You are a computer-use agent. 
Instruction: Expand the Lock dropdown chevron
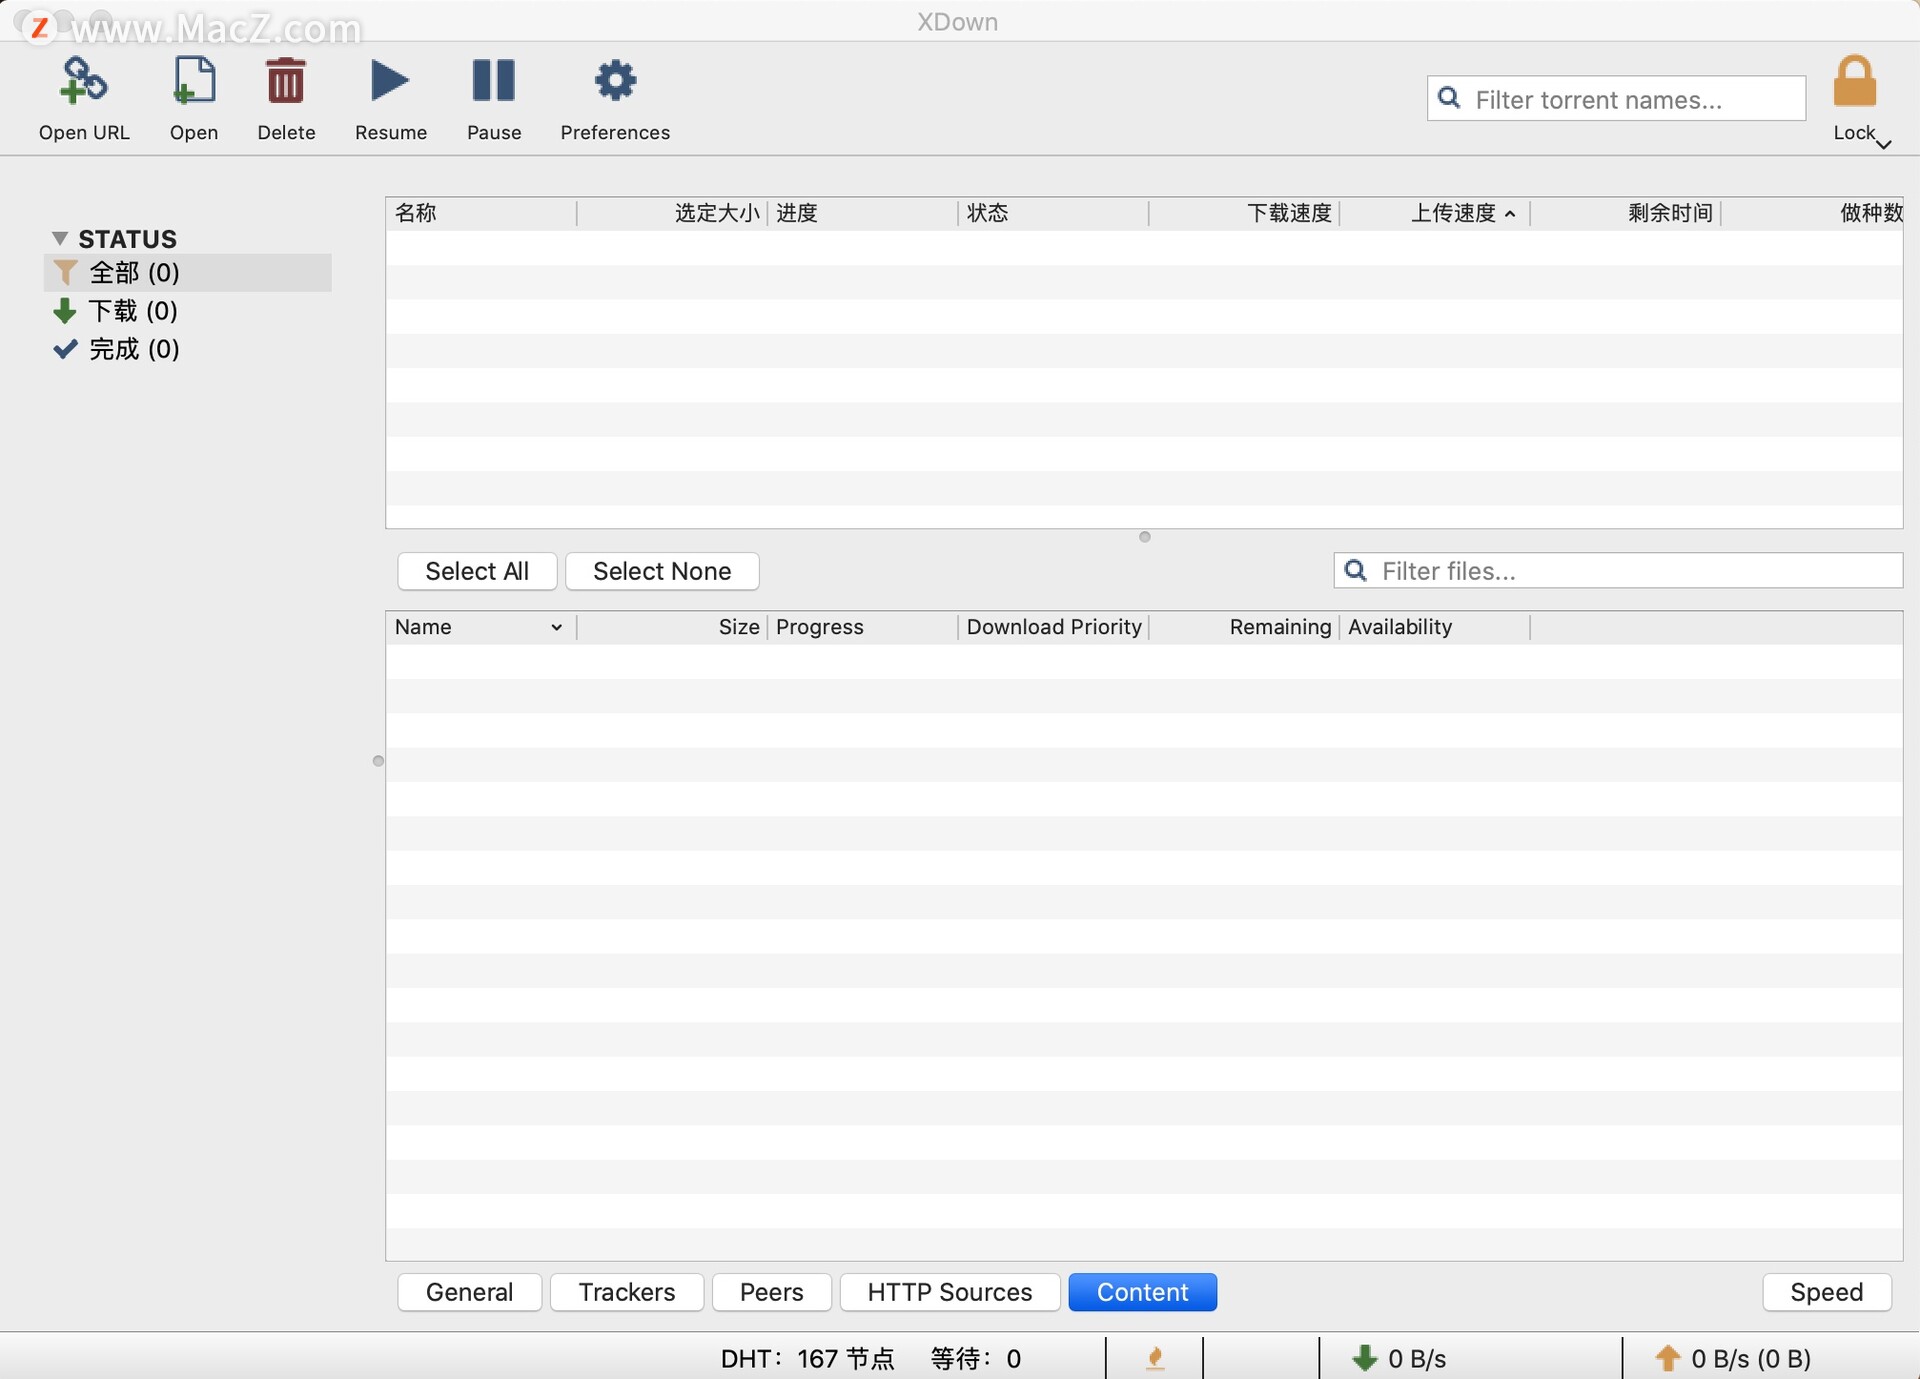pos(1884,145)
